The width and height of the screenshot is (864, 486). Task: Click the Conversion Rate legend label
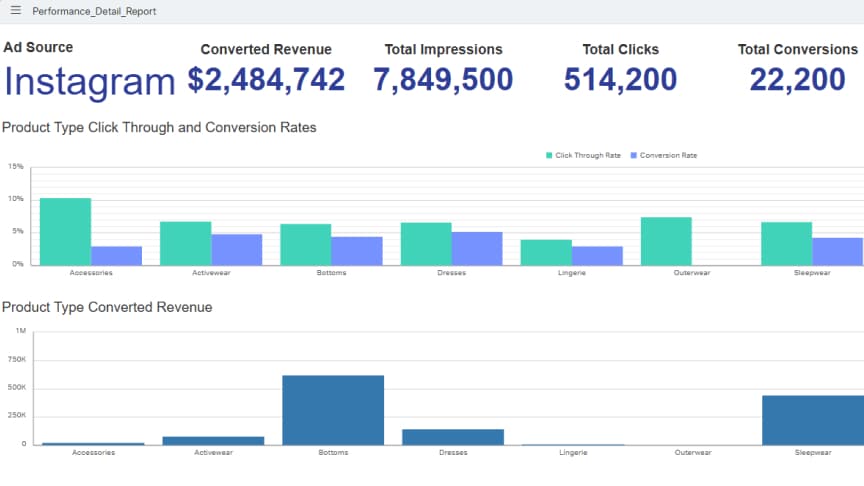[668, 155]
